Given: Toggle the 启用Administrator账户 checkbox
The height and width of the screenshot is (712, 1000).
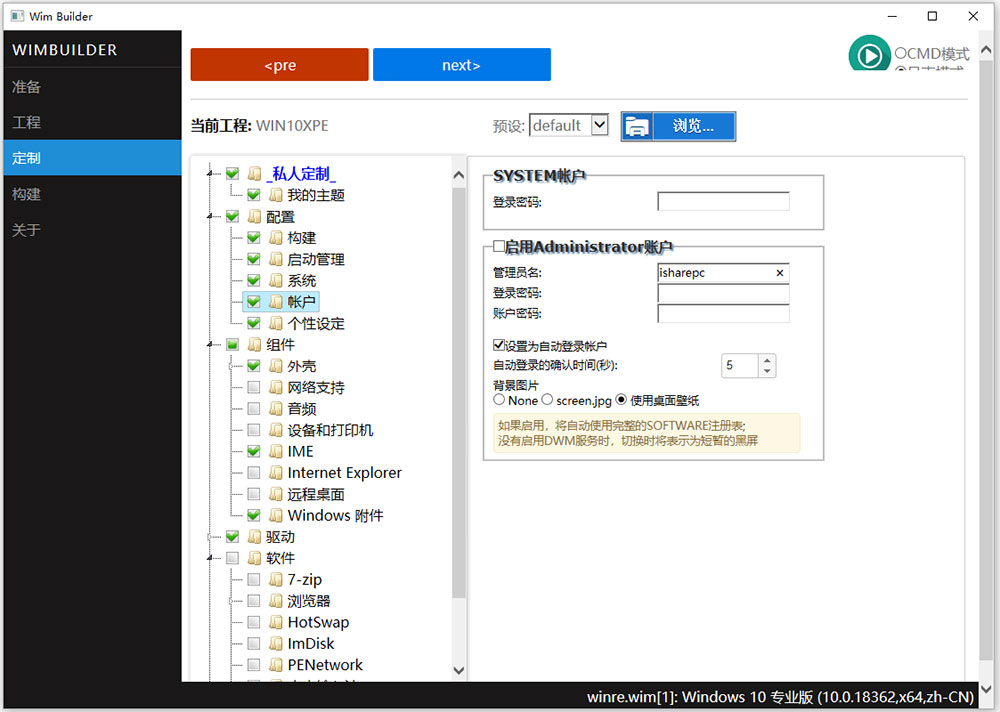Looking at the screenshot, I should point(499,246).
